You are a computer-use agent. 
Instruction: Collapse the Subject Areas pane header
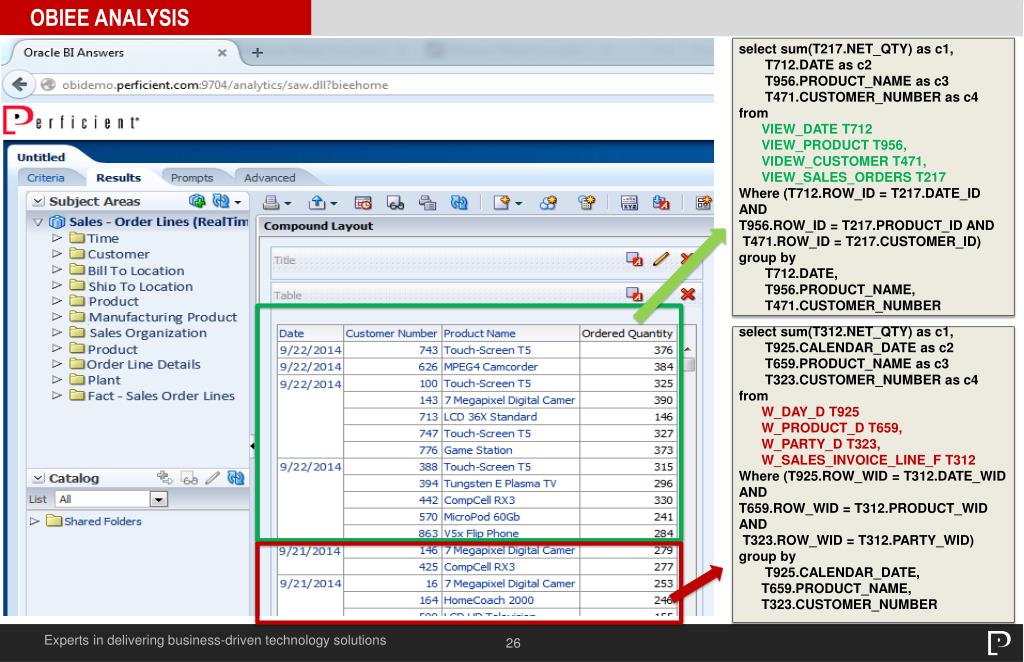point(39,201)
